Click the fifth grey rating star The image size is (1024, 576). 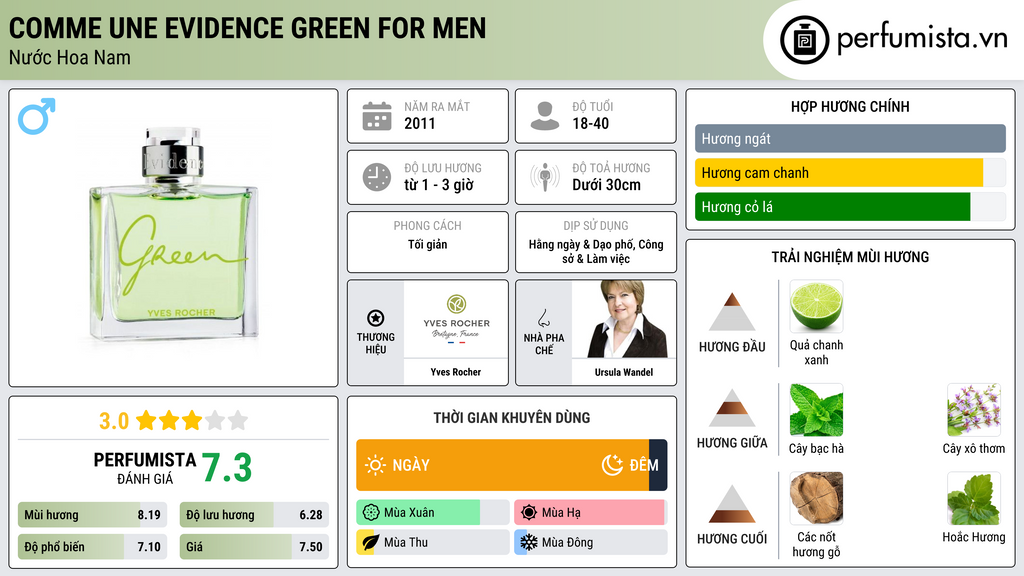point(238,420)
